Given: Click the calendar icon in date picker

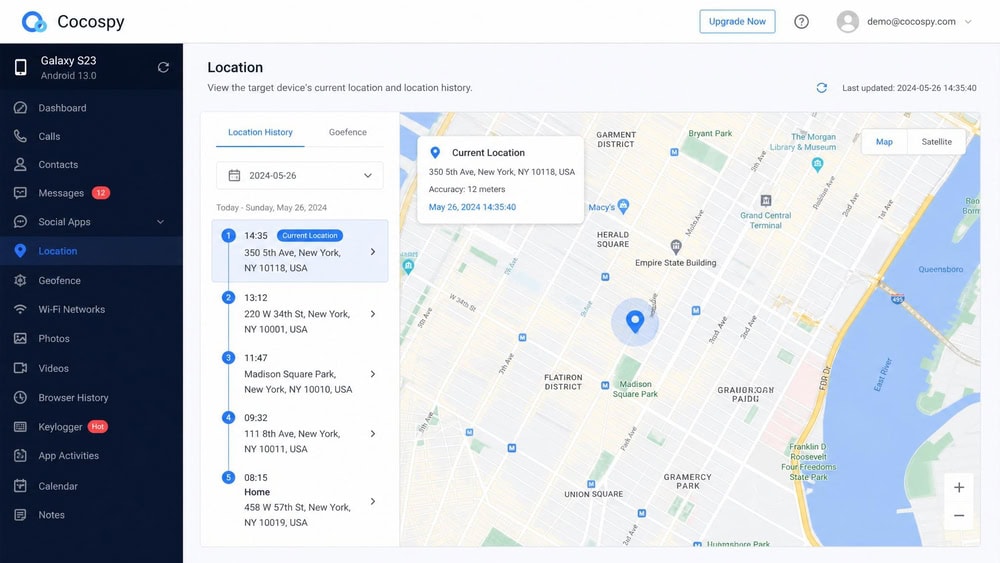Looking at the screenshot, I should coord(234,175).
